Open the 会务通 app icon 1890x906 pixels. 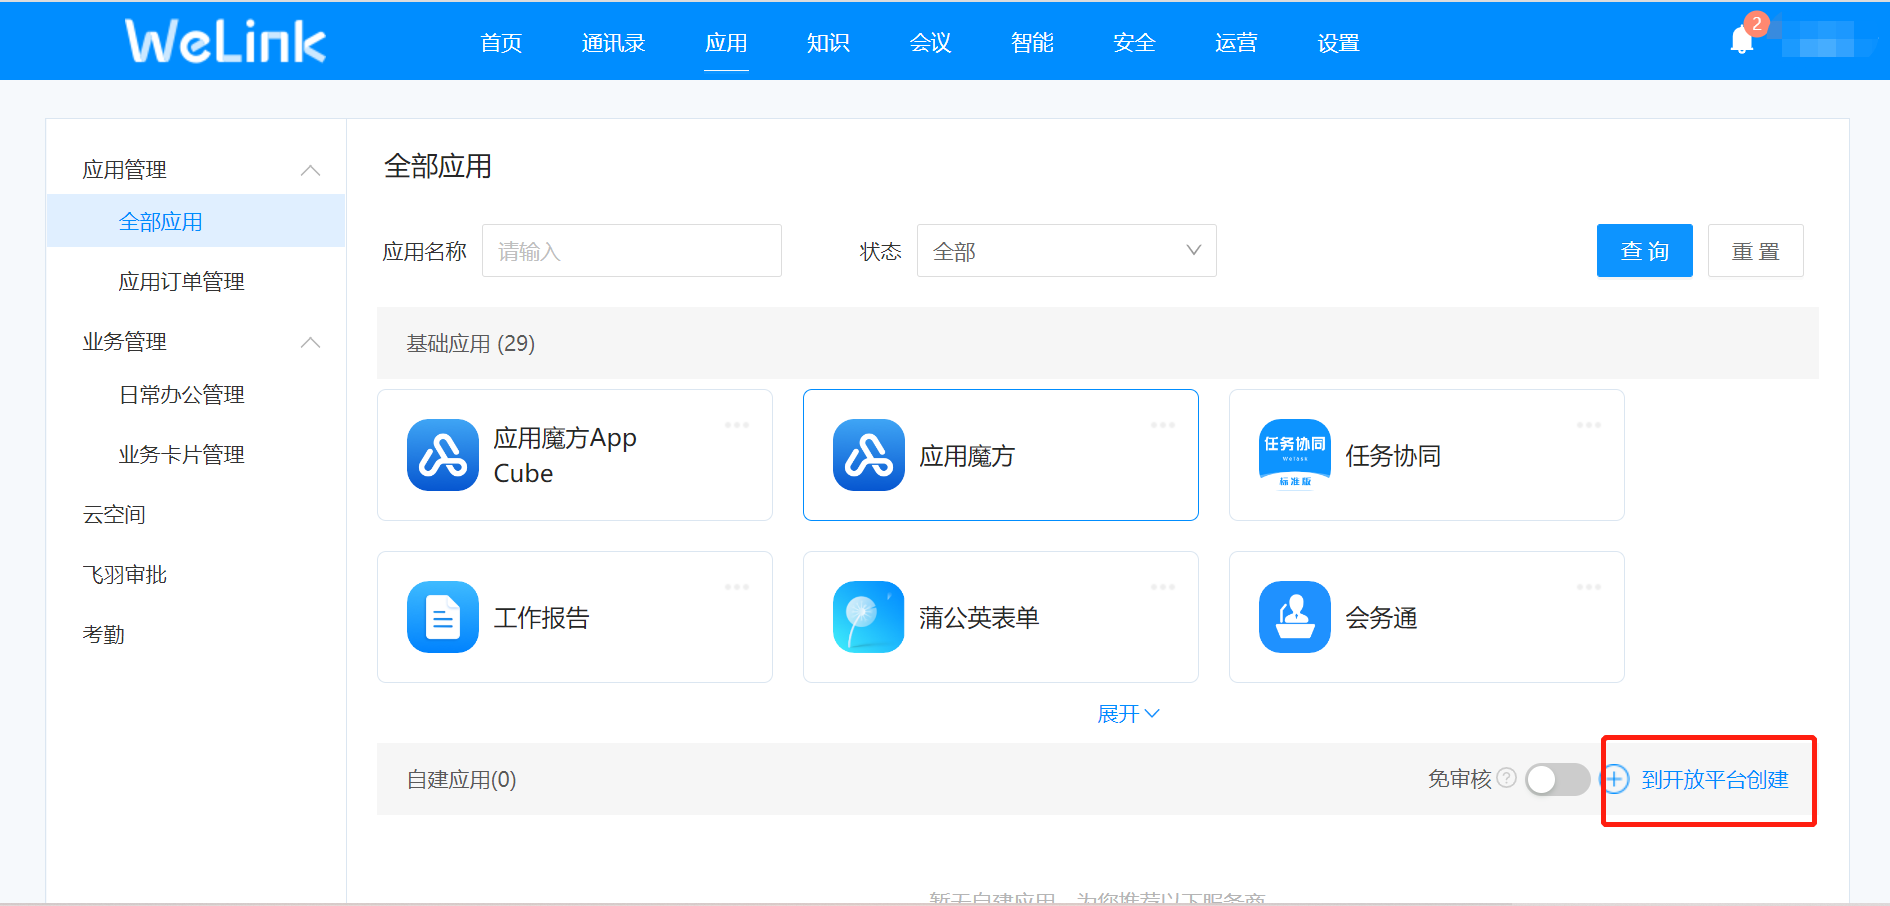tap(1294, 617)
